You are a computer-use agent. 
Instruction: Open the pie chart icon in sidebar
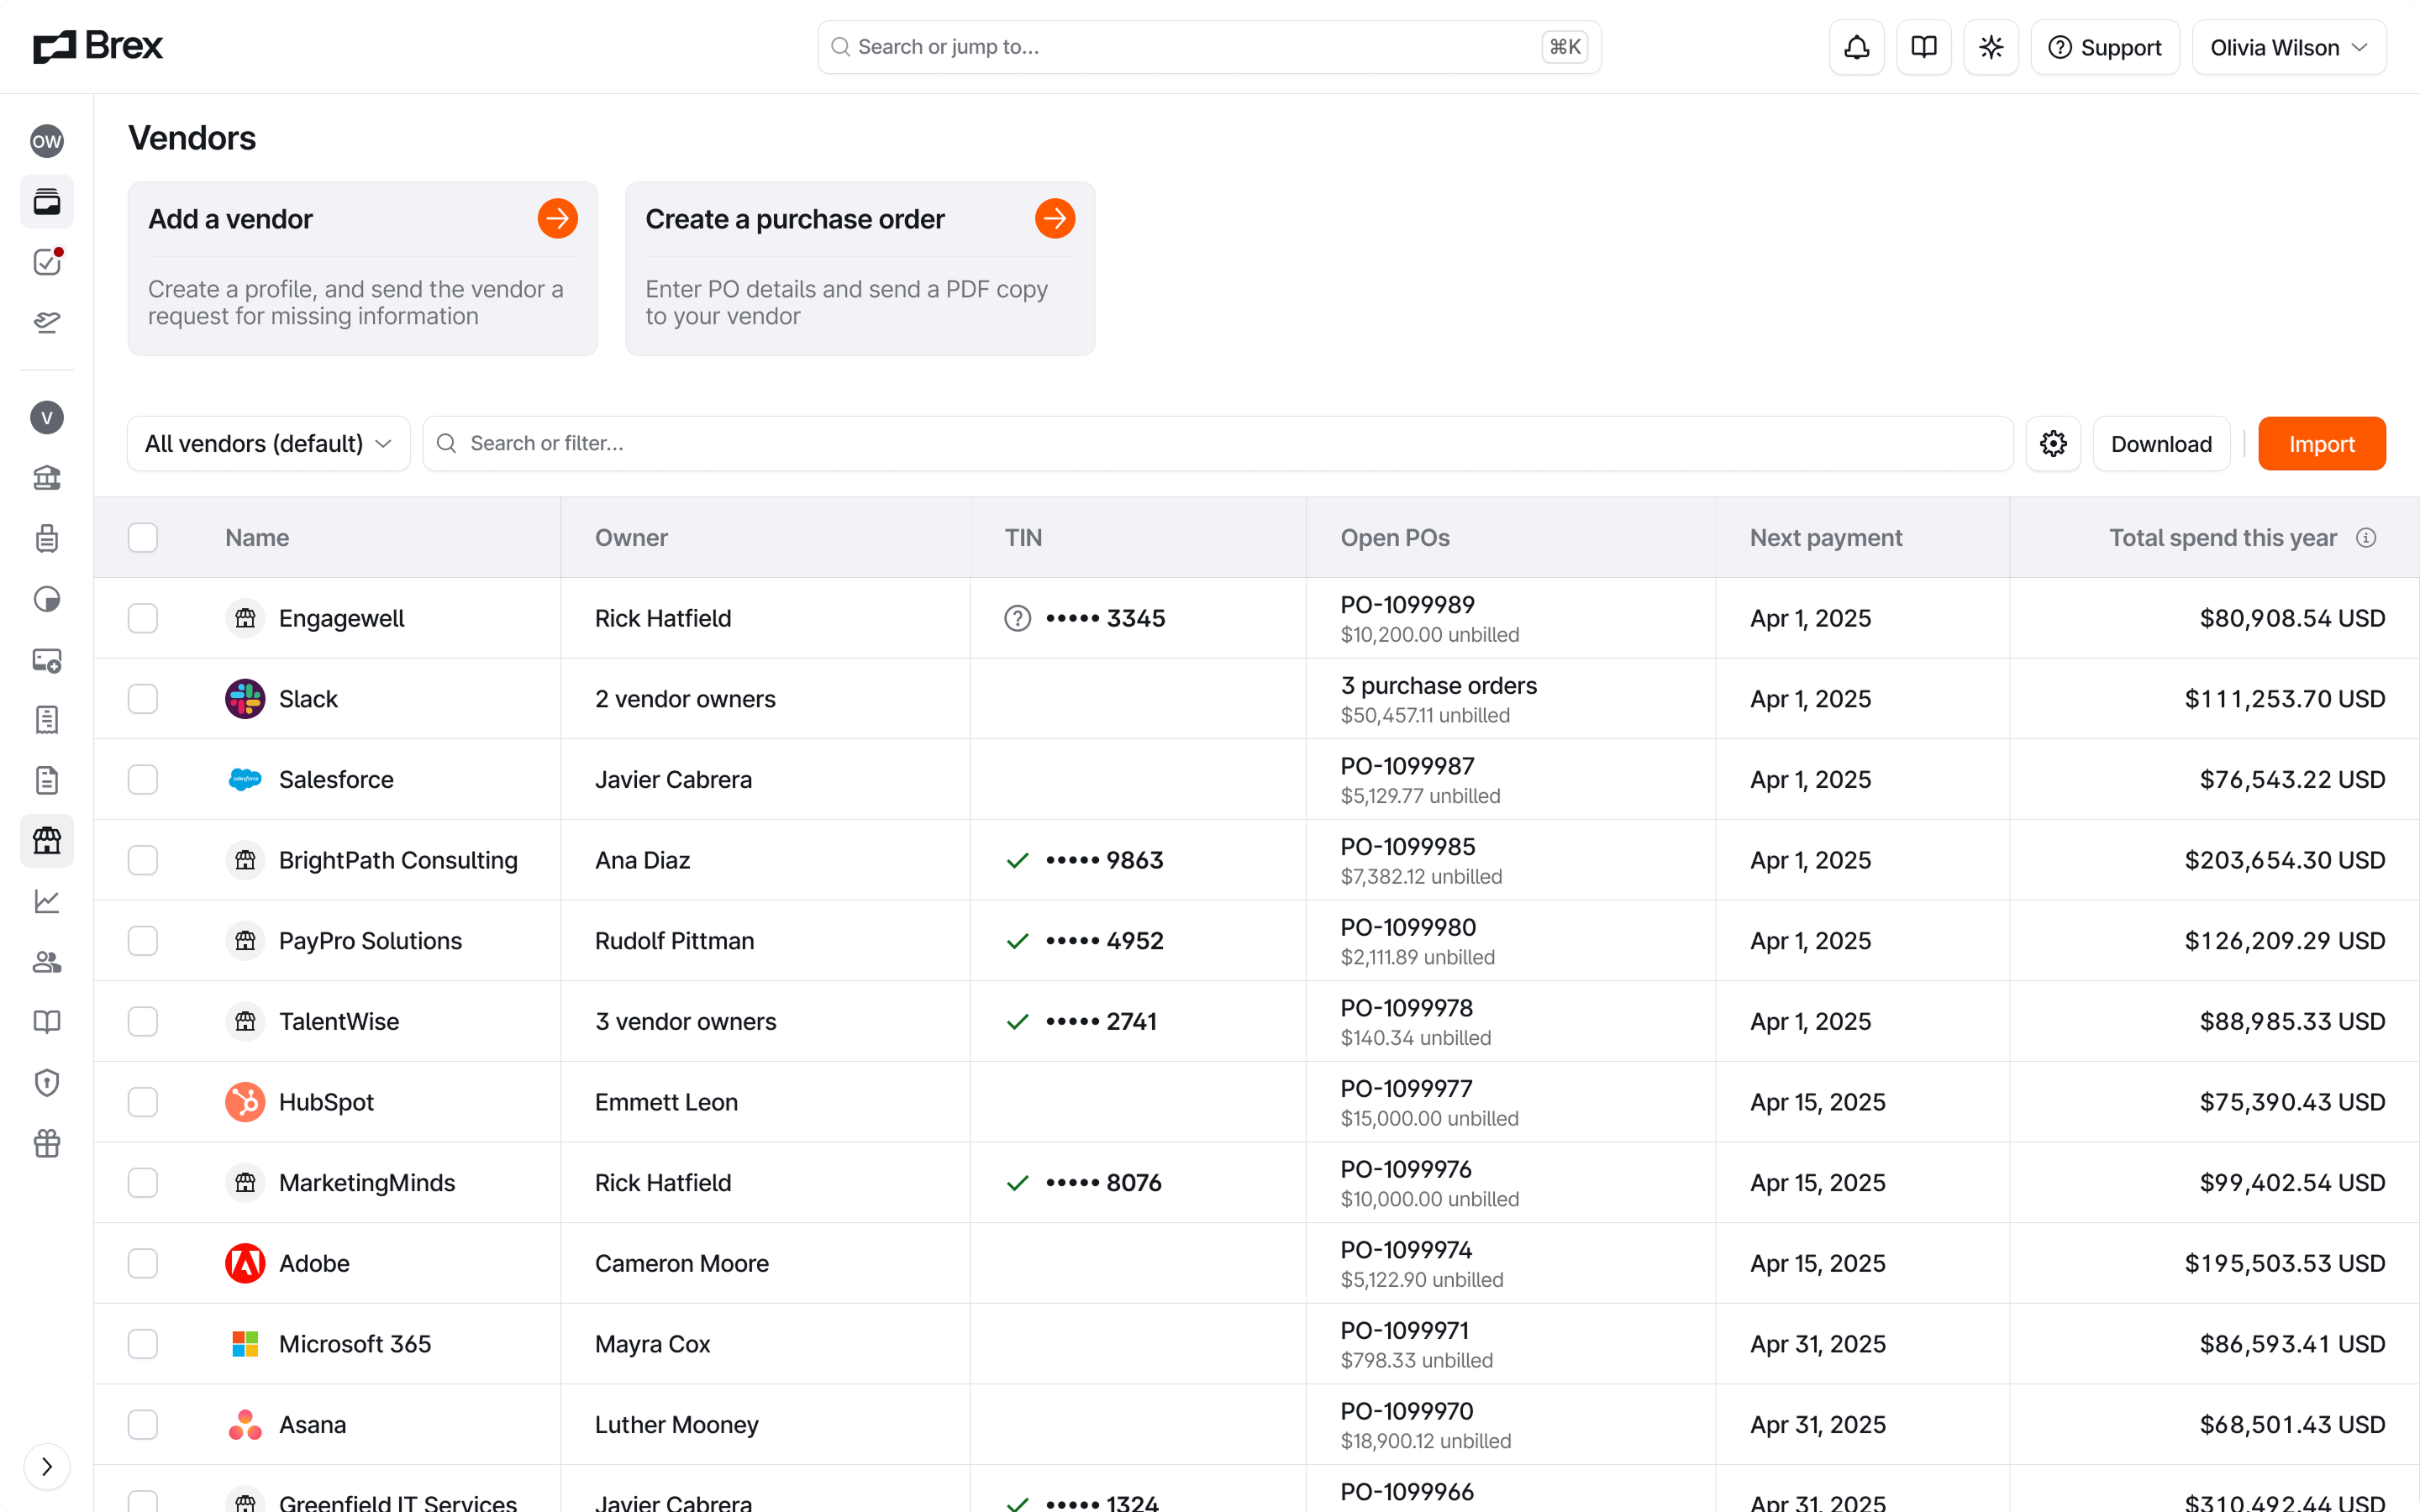(x=47, y=599)
